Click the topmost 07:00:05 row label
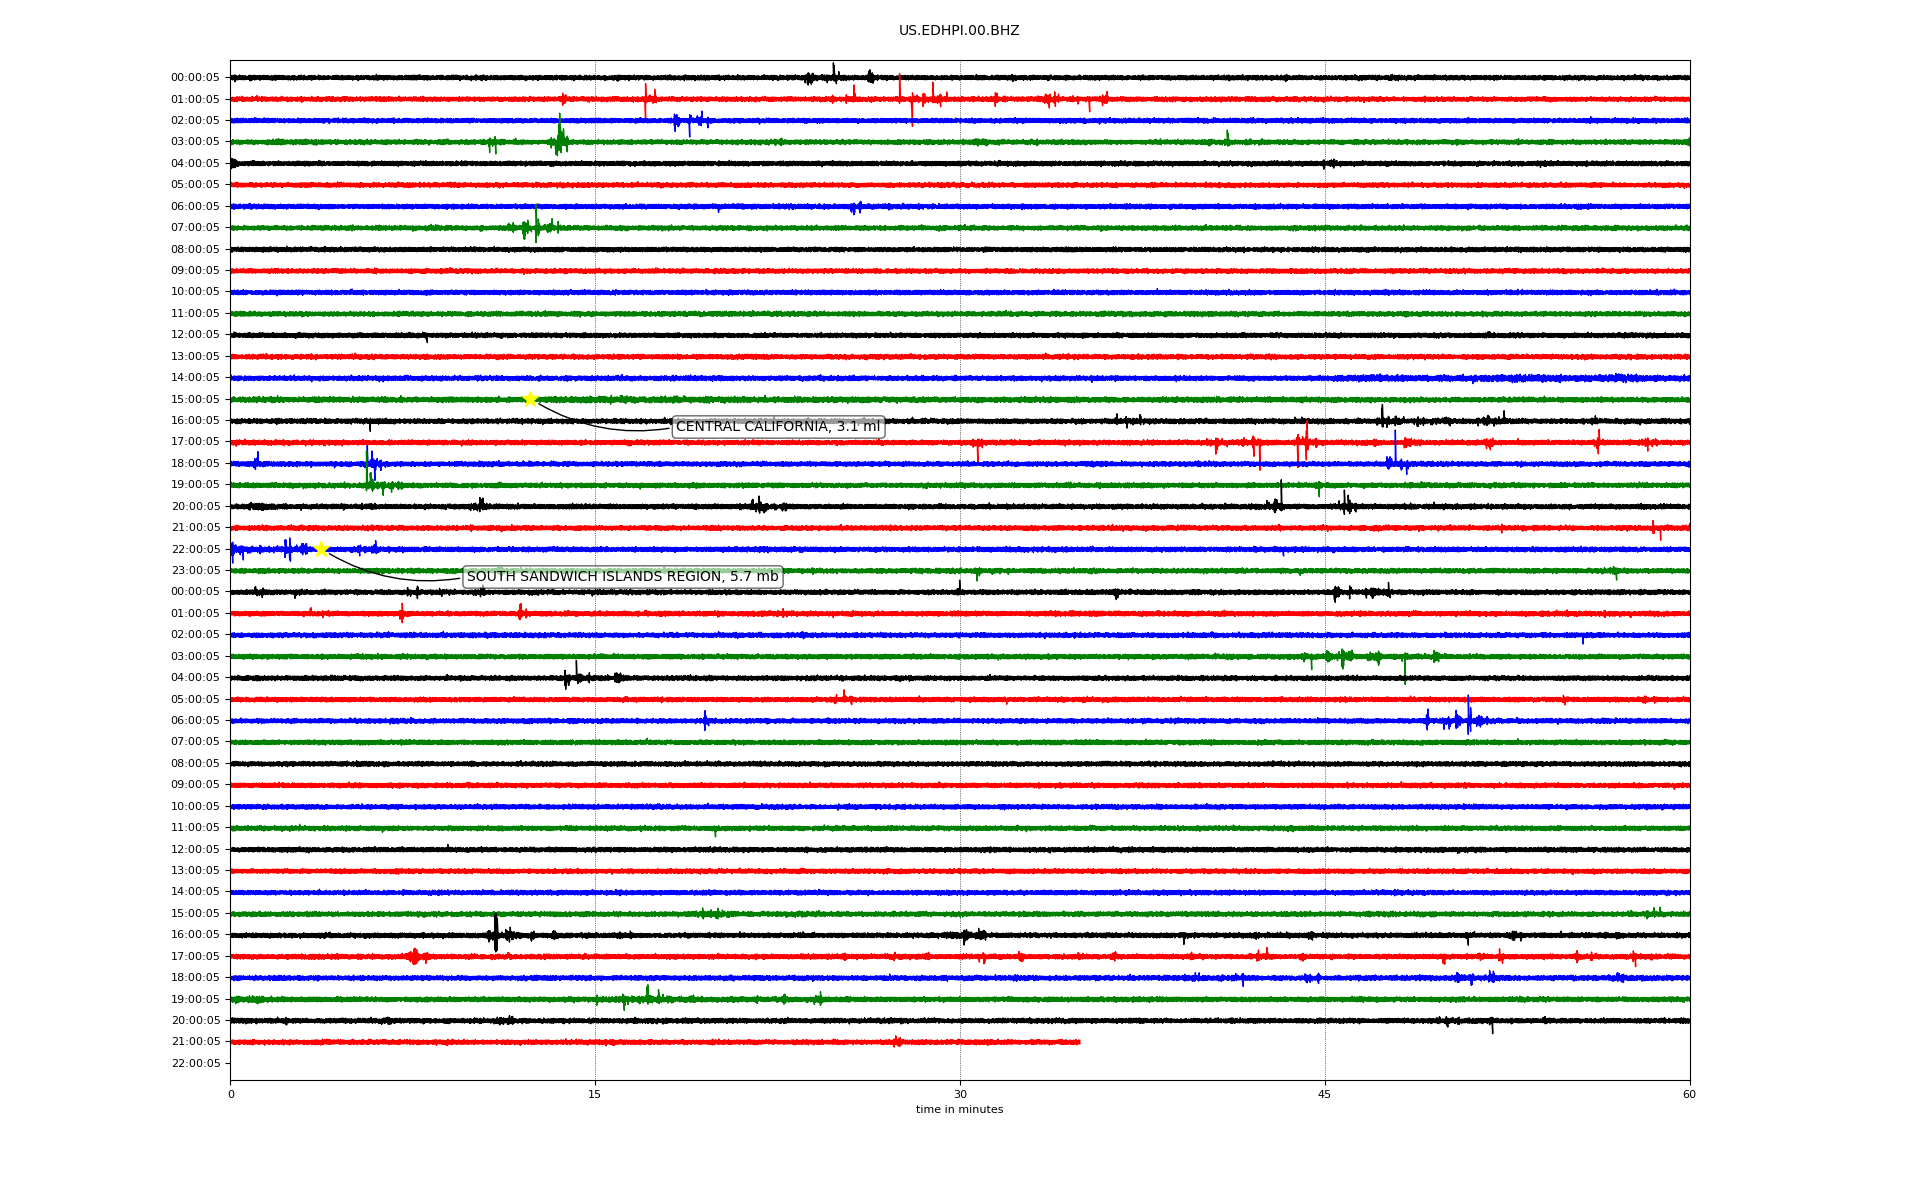The width and height of the screenshot is (1920, 1200). 195,228
